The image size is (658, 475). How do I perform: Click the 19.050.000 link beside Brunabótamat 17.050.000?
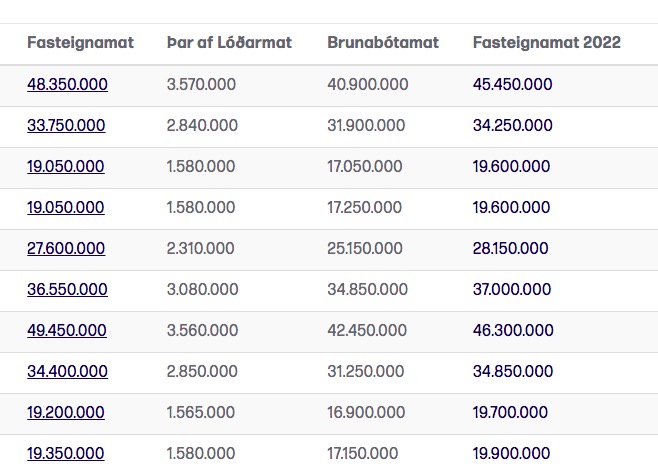coord(66,167)
